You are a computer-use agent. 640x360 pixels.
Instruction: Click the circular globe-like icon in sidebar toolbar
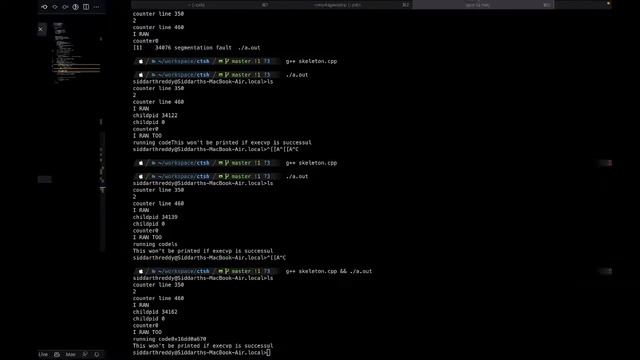coord(76,7)
